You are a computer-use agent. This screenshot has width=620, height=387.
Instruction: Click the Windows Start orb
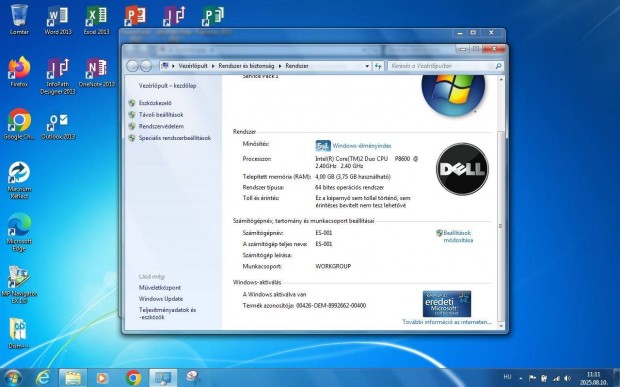click(x=12, y=378)
